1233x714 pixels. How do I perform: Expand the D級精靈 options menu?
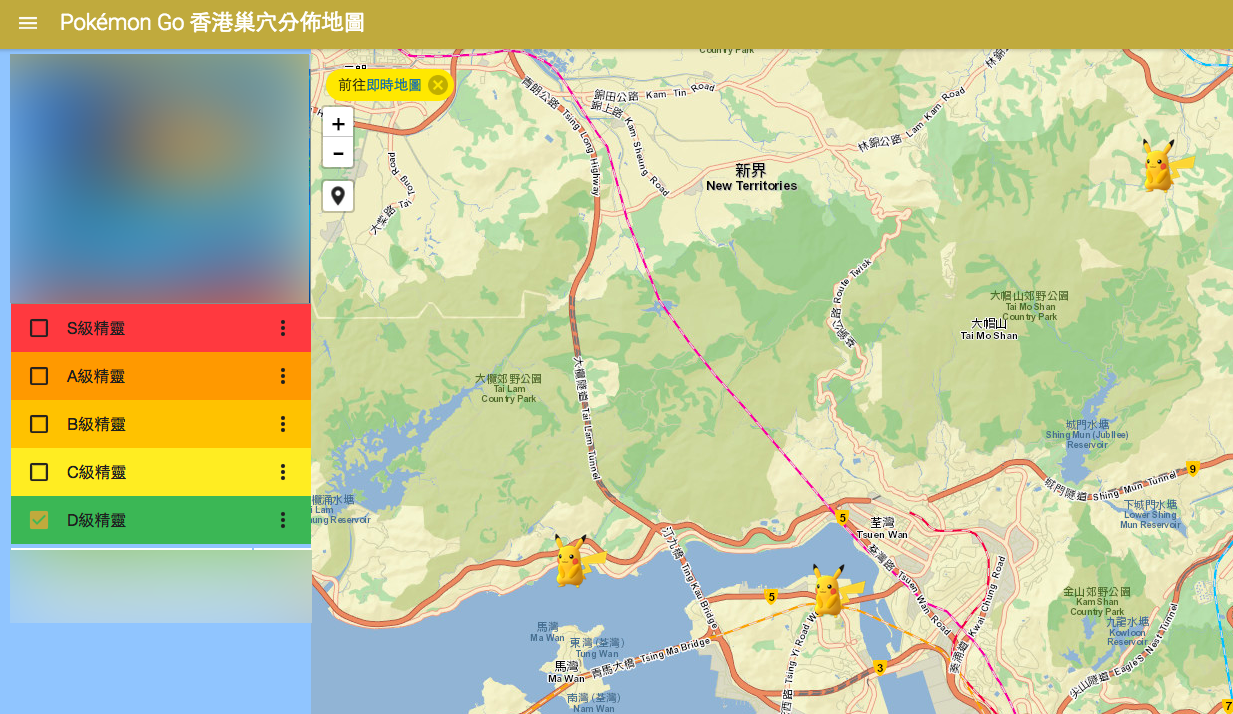pyautogui.click(x=283, y=520)
